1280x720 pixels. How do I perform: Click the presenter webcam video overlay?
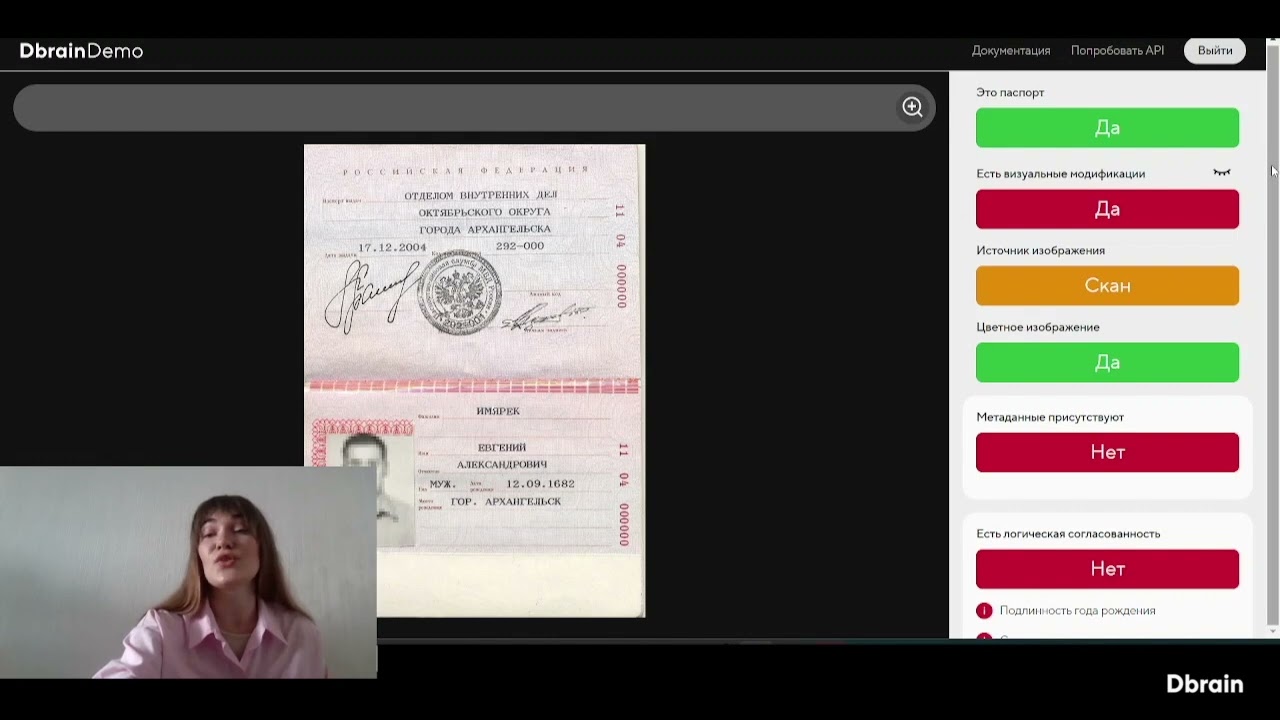point(188,572)
